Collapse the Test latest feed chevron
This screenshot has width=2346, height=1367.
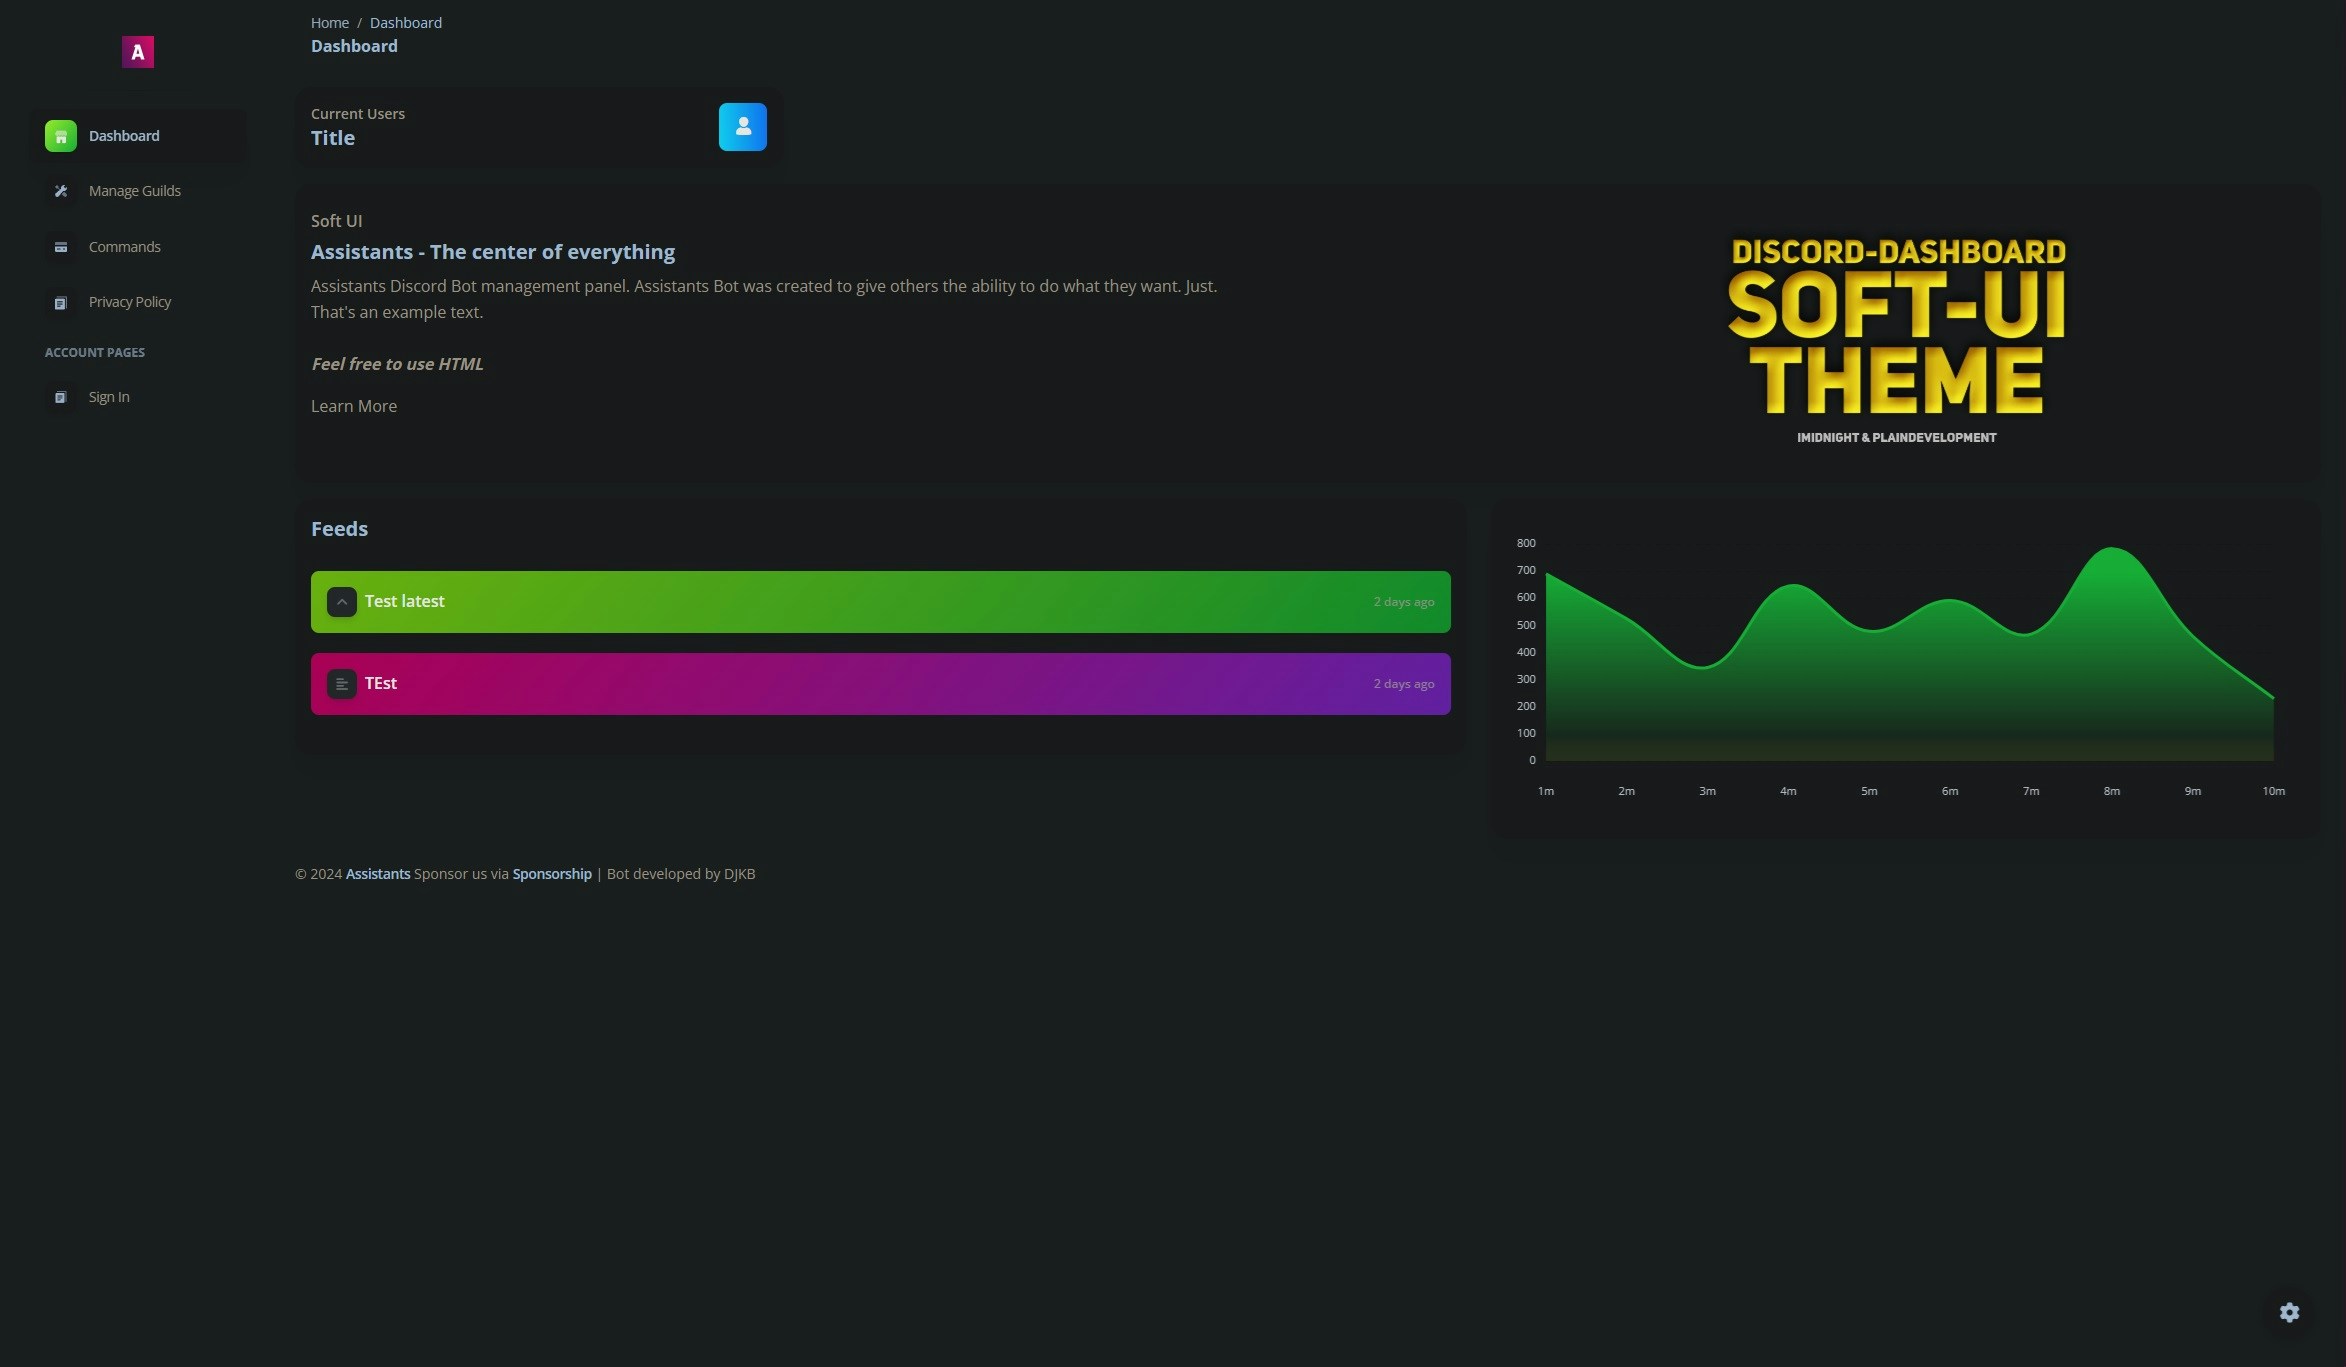tap(342, 602)
